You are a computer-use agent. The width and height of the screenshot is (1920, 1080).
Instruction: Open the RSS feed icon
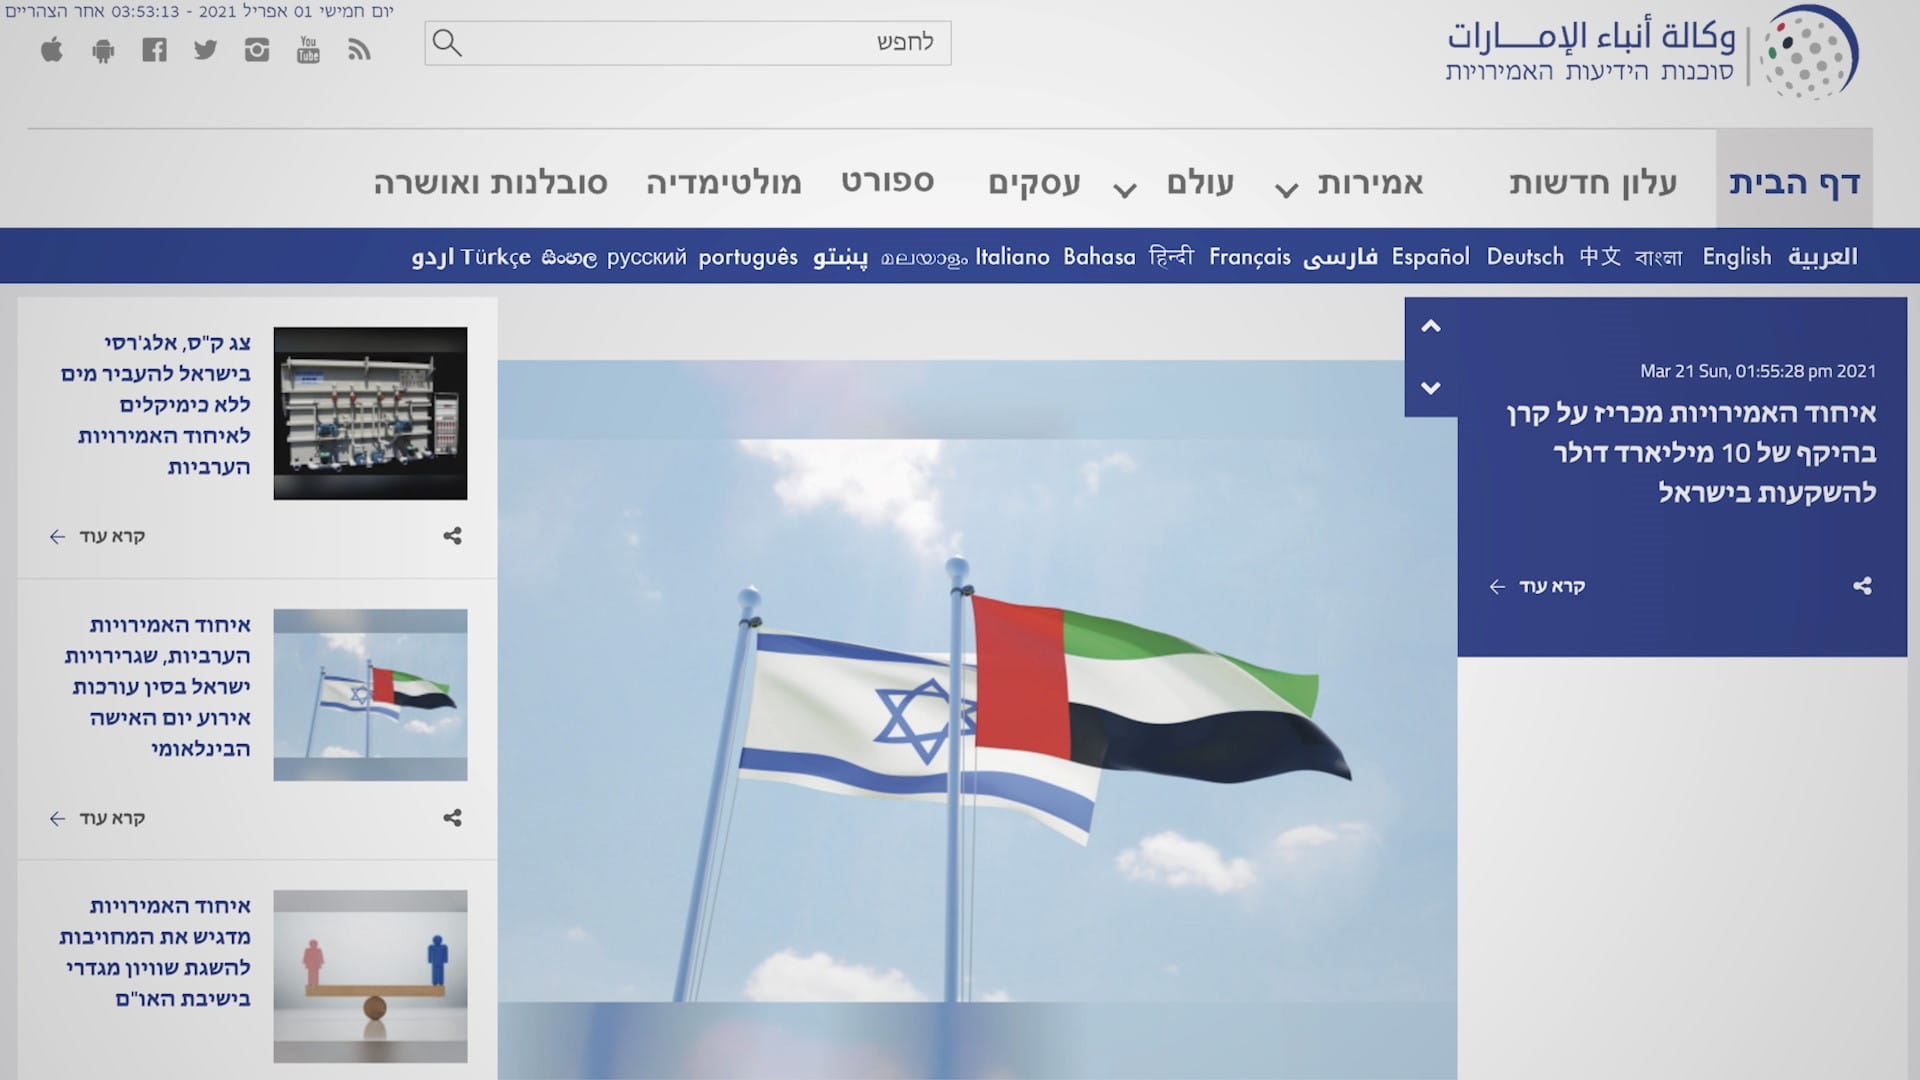(357, 48)
